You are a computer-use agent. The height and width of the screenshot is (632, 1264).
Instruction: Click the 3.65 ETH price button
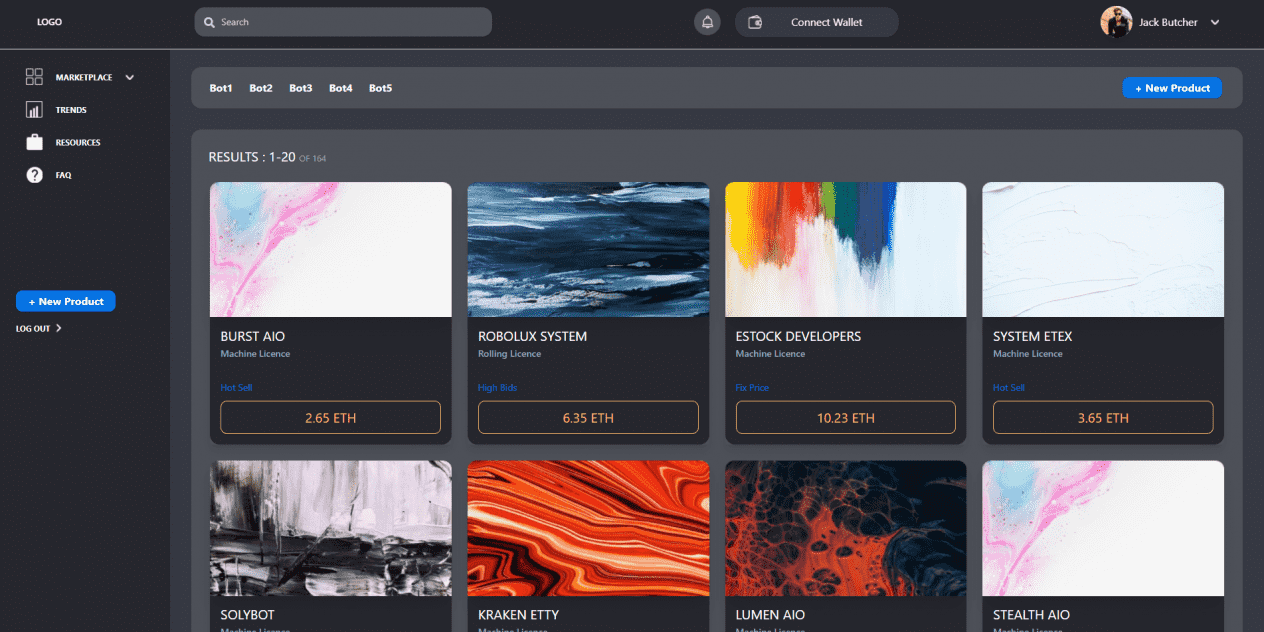[x=1103, y=418]
